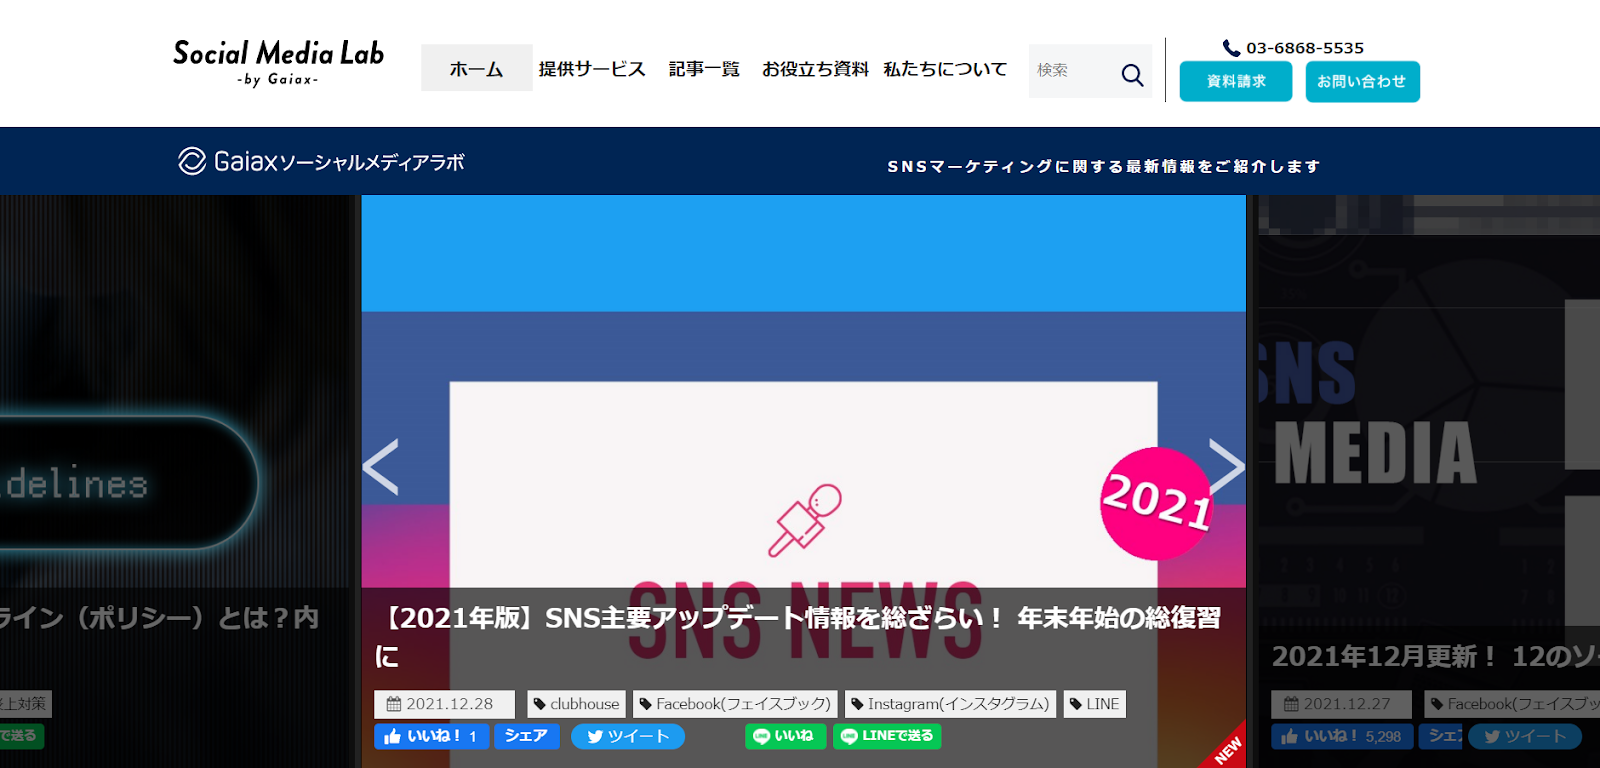
Task: Select 私たちについて in navigation
Action: [945, 69]
